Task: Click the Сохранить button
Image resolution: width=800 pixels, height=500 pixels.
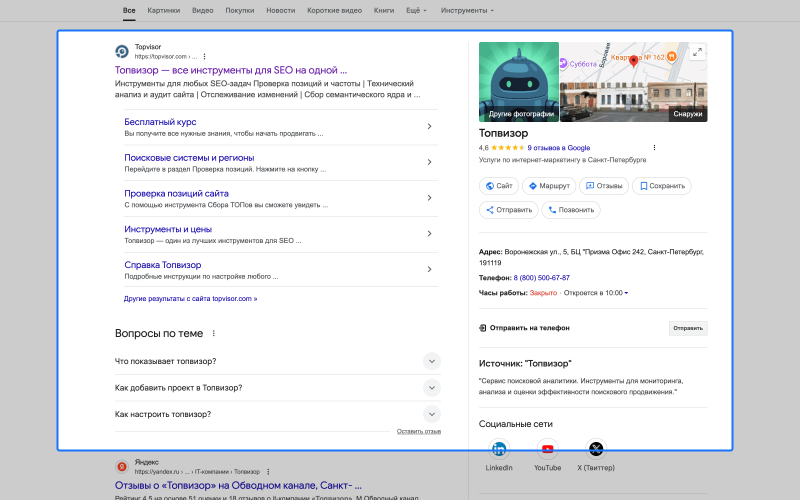Action: tap(662, 186)
